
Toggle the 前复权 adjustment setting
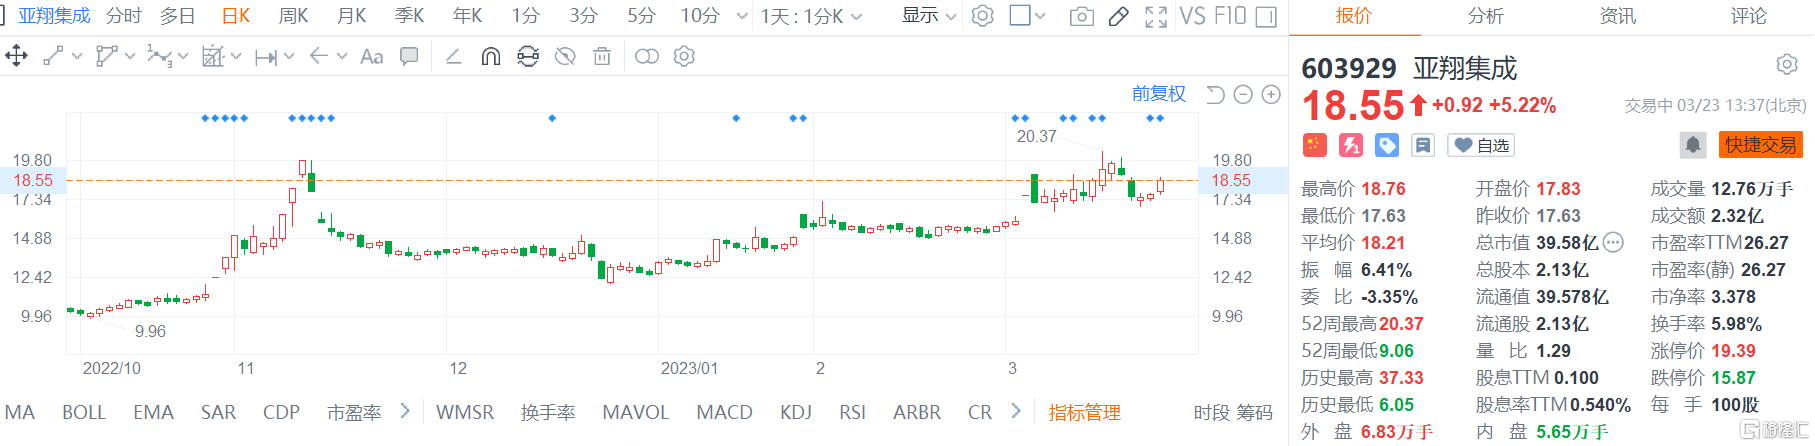pos(1159,94)
